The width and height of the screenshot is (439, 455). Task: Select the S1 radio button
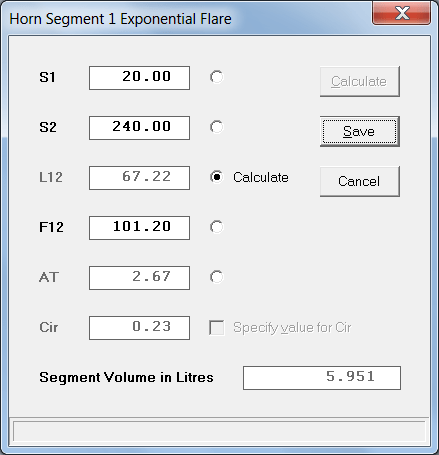click(x=216, y=77)
